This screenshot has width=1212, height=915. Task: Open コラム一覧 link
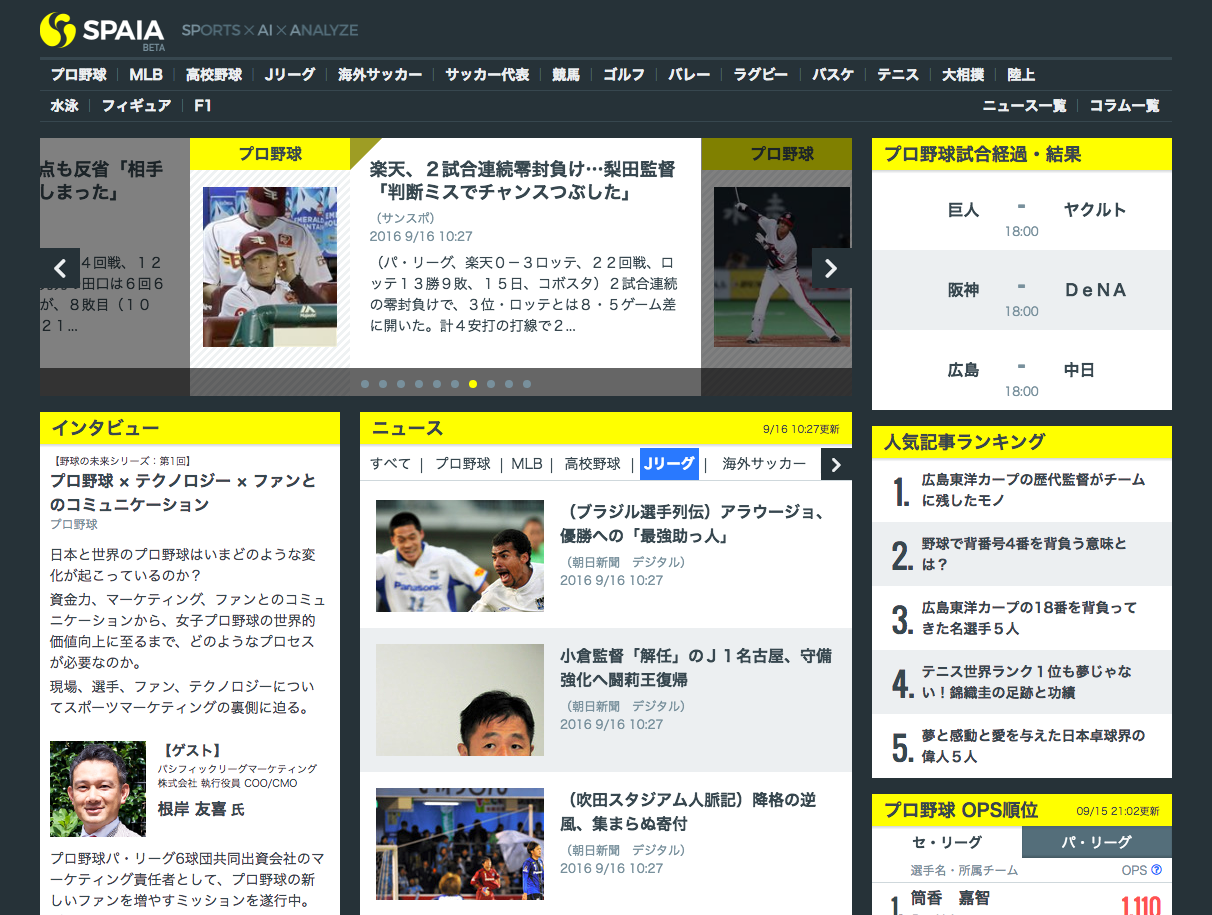click(1124, 105)
